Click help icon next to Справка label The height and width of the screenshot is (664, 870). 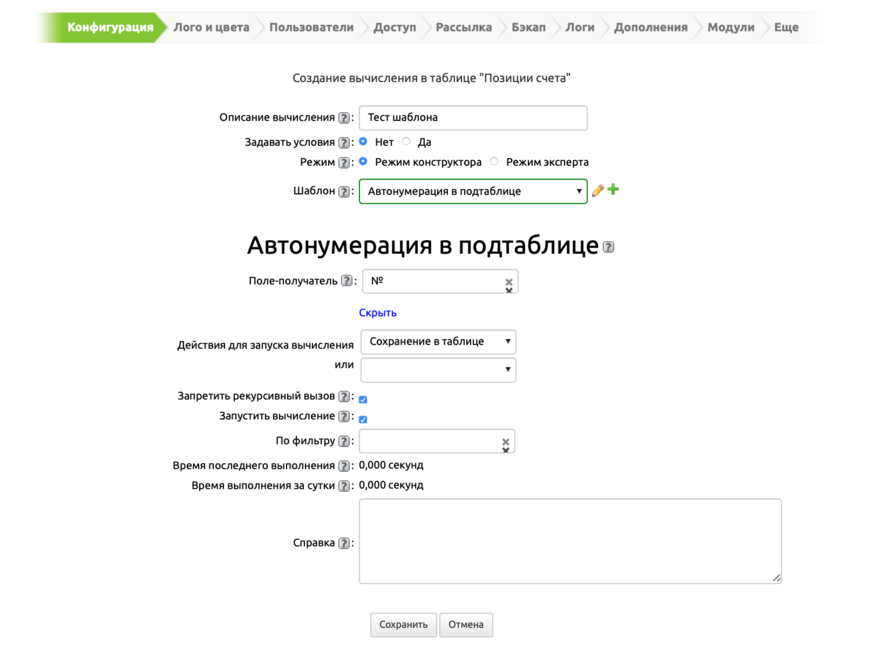coord(344,544)
